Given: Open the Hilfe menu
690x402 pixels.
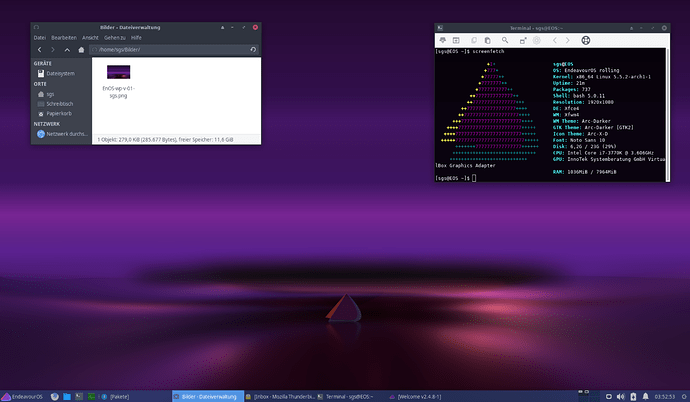Looking at the screenshot, I should [x=136, y=37].
